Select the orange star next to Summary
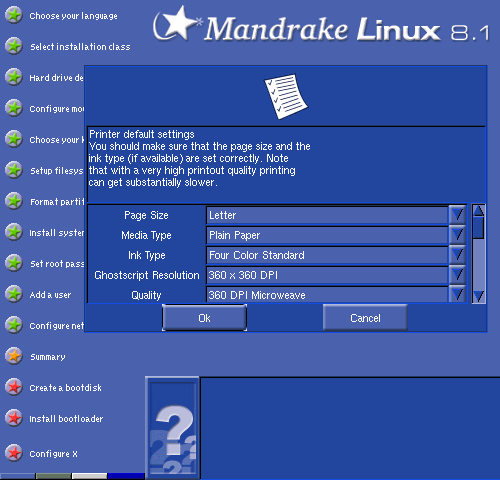500x480 pixels. coord(14,356)
